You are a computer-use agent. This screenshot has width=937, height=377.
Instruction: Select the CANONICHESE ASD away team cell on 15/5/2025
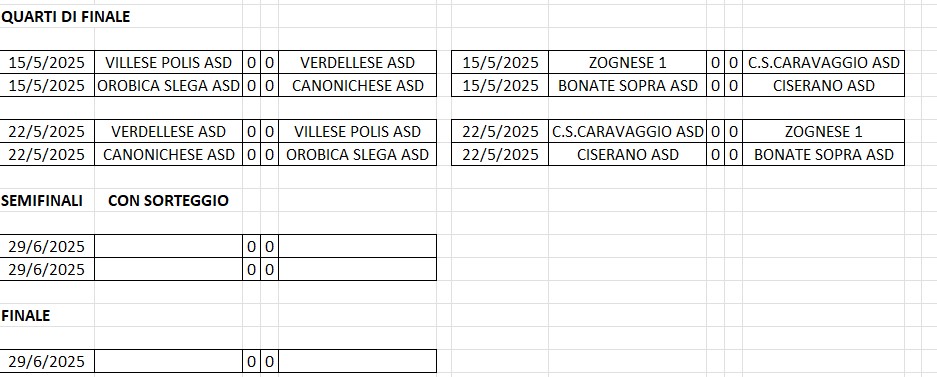[x=357, y=86]
